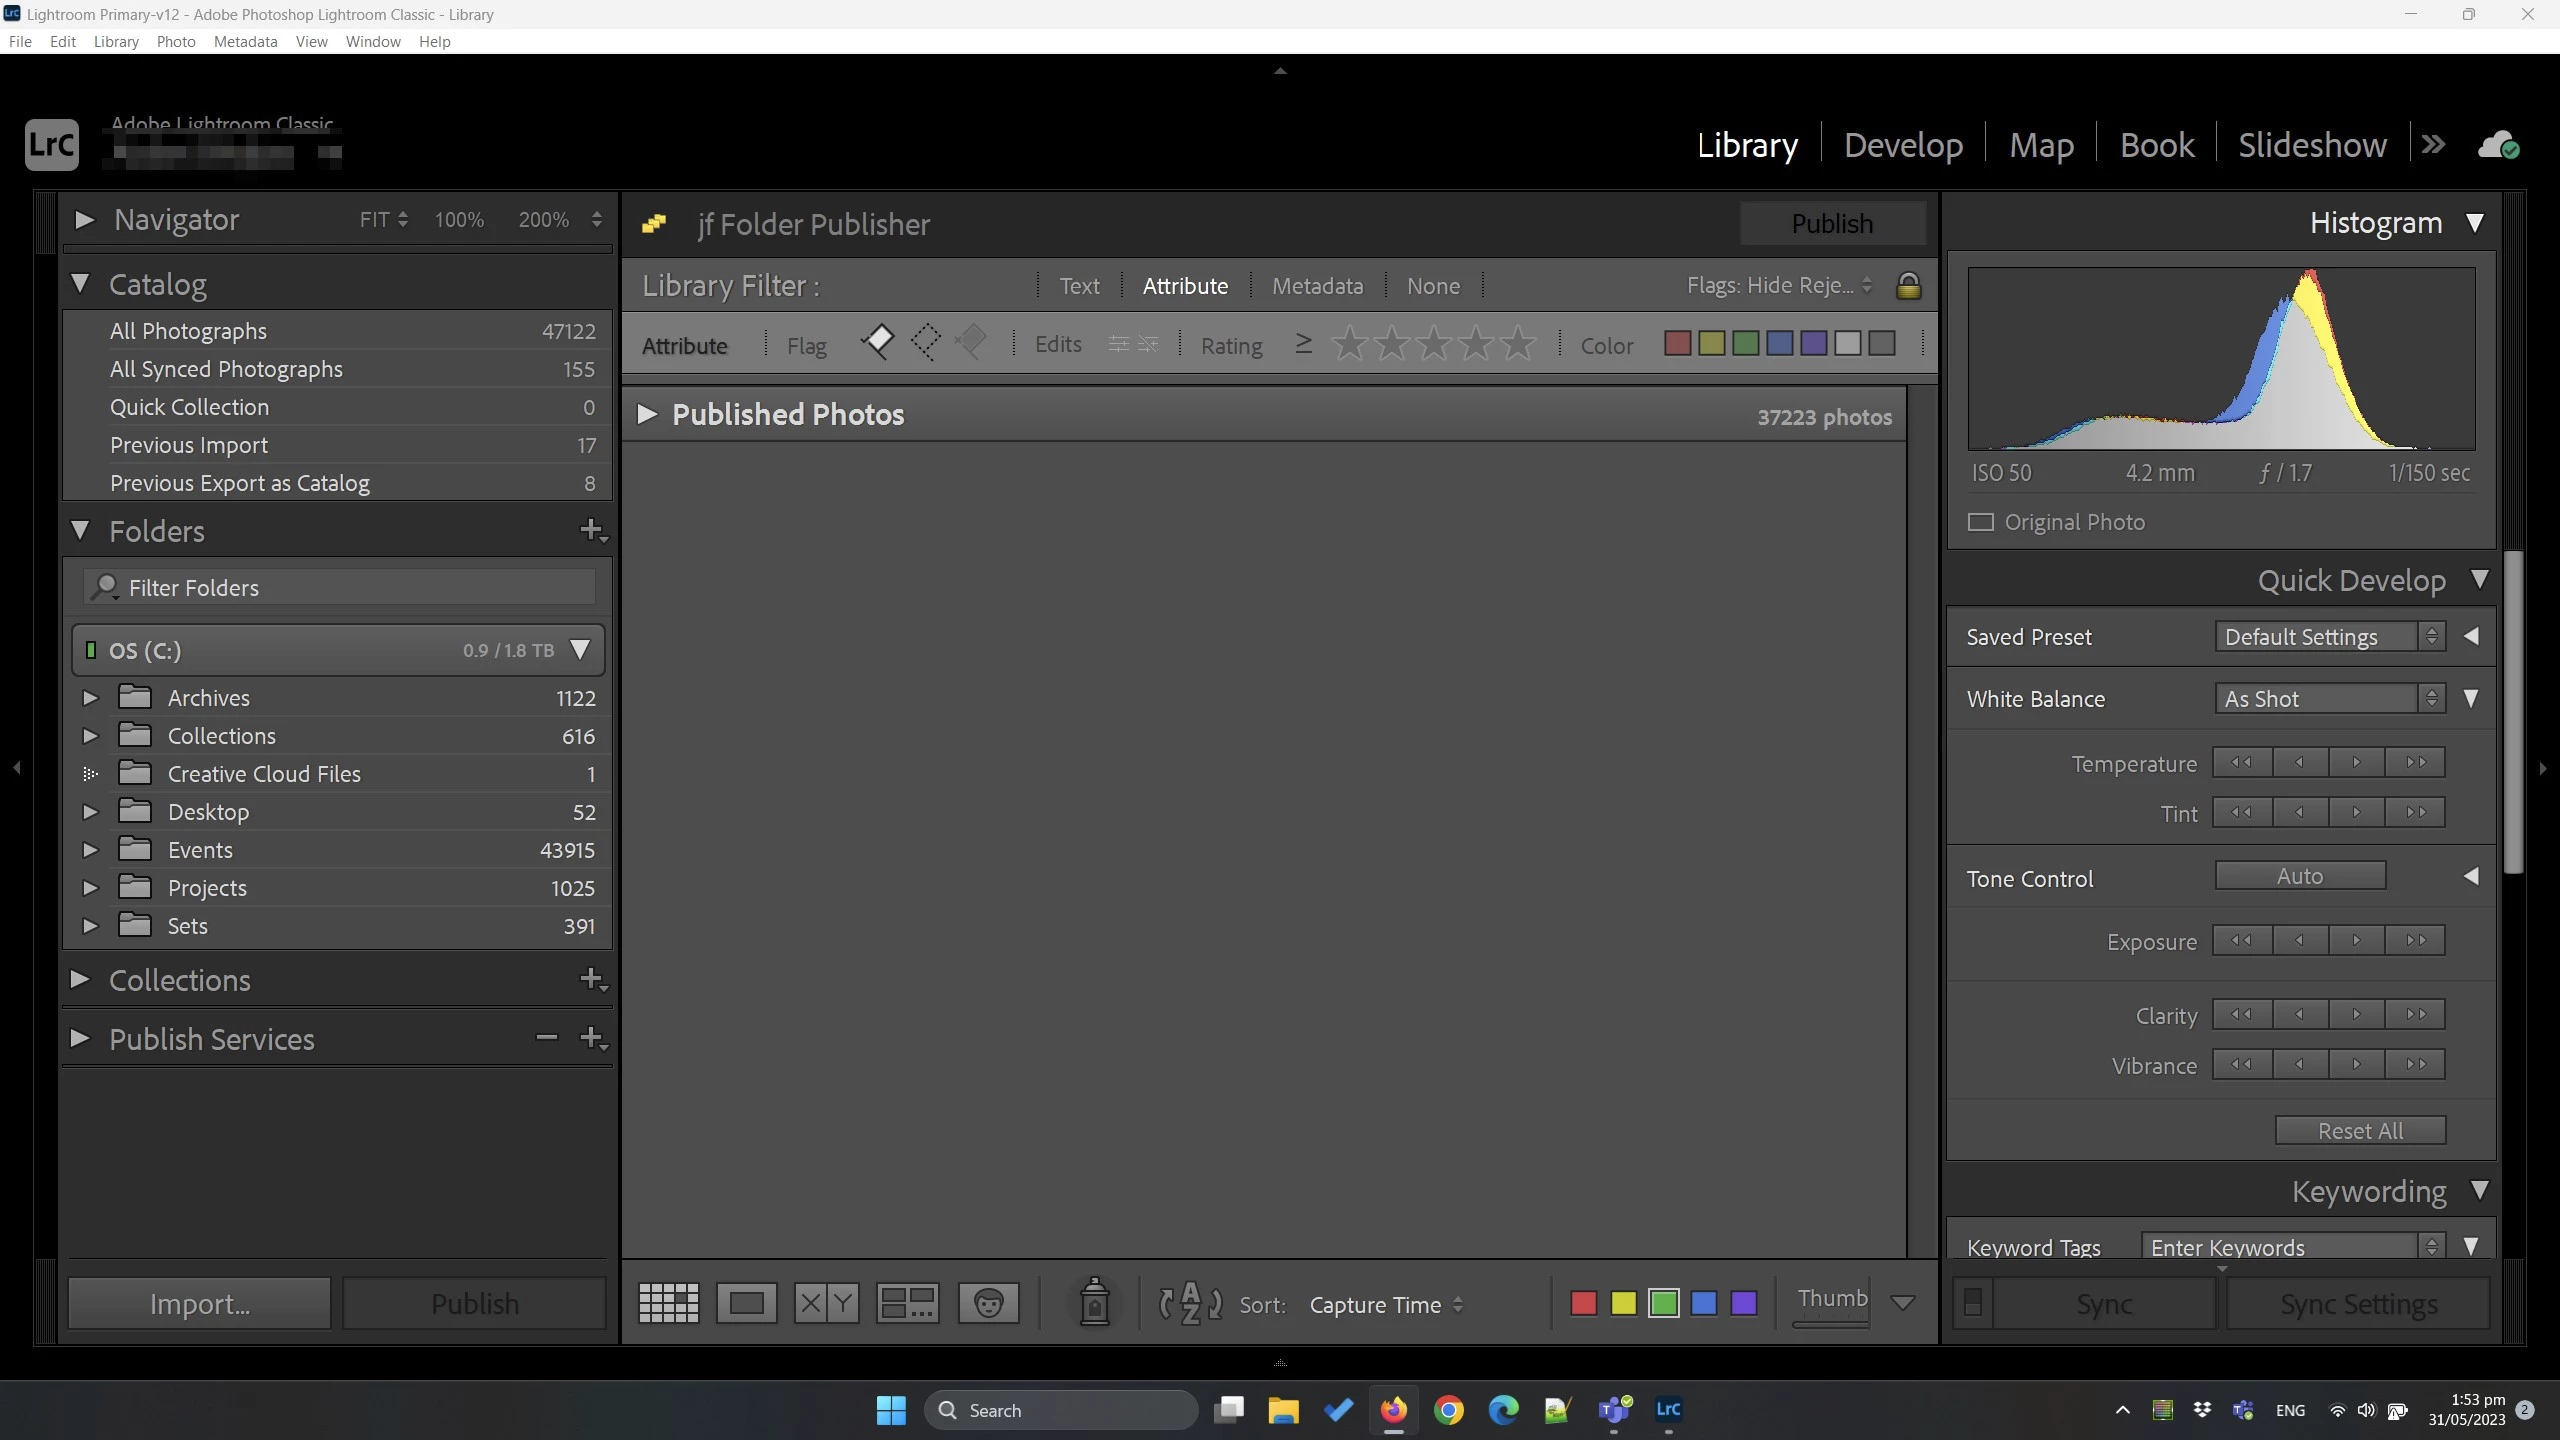Viewport: 2560px width, 1440px height.
Task: Reverse sort direction A-Z icon
Action: [1190, 1304]
